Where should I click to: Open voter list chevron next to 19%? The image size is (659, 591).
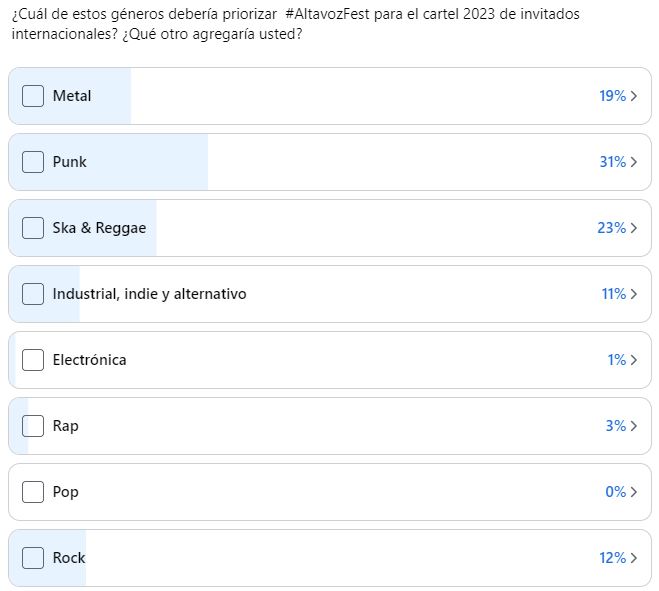[634, 96]
